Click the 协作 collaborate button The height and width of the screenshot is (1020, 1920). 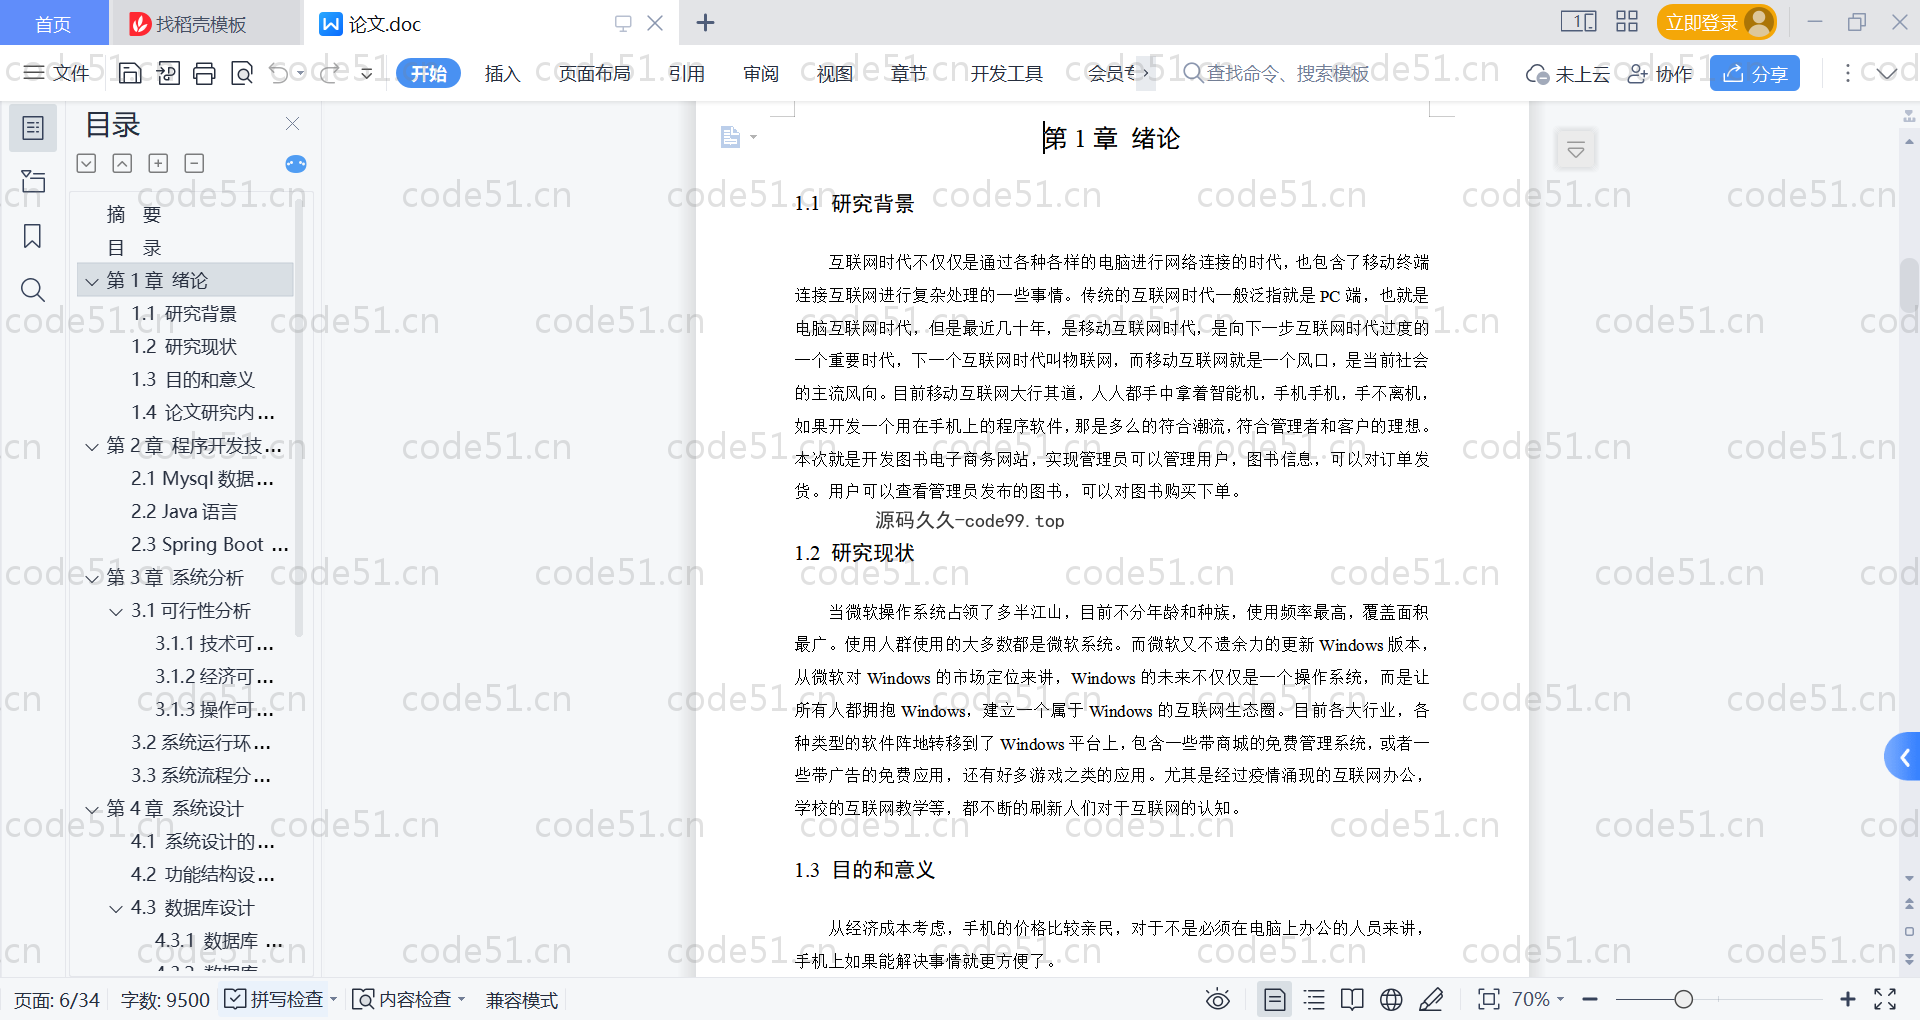coord(1660,73)
